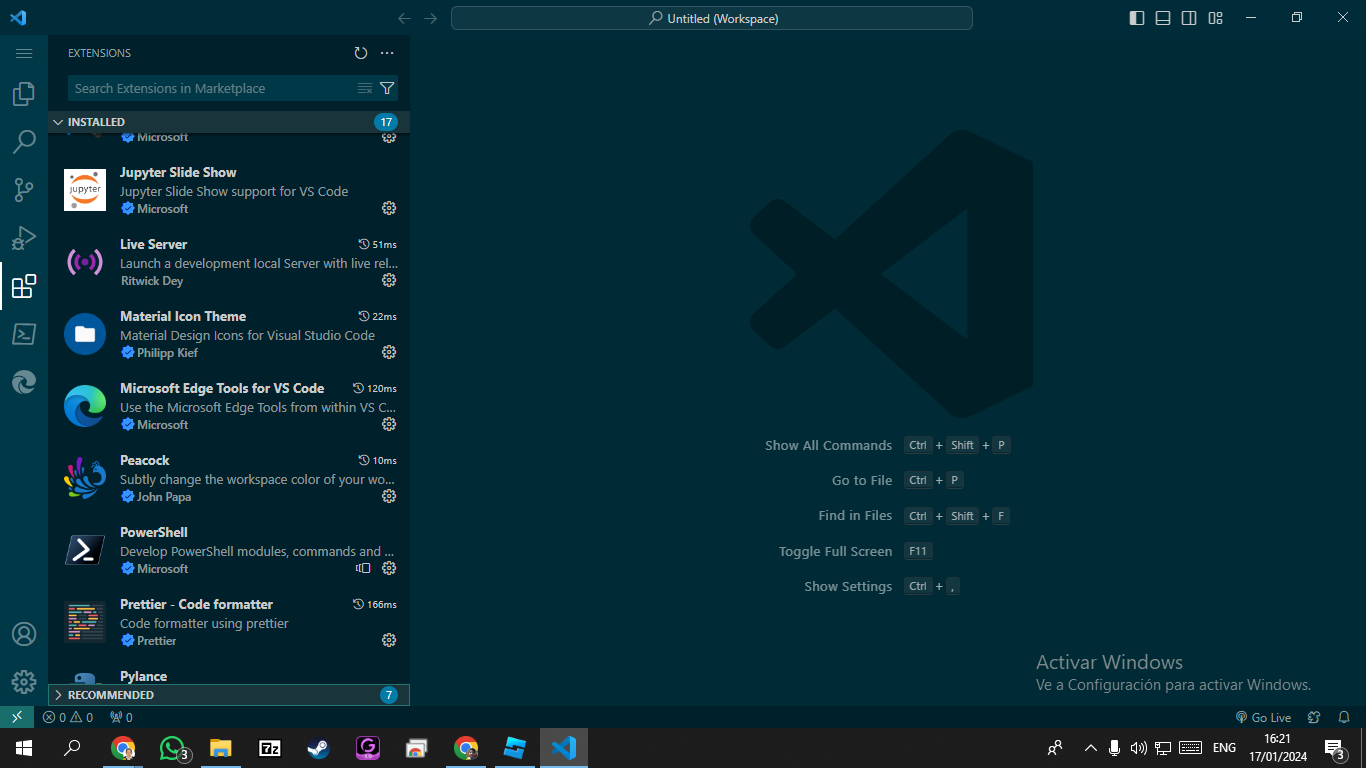Open manage gear for Live Server
Viewport: 1366px width, 768px height.
click(x=389, y=280)
